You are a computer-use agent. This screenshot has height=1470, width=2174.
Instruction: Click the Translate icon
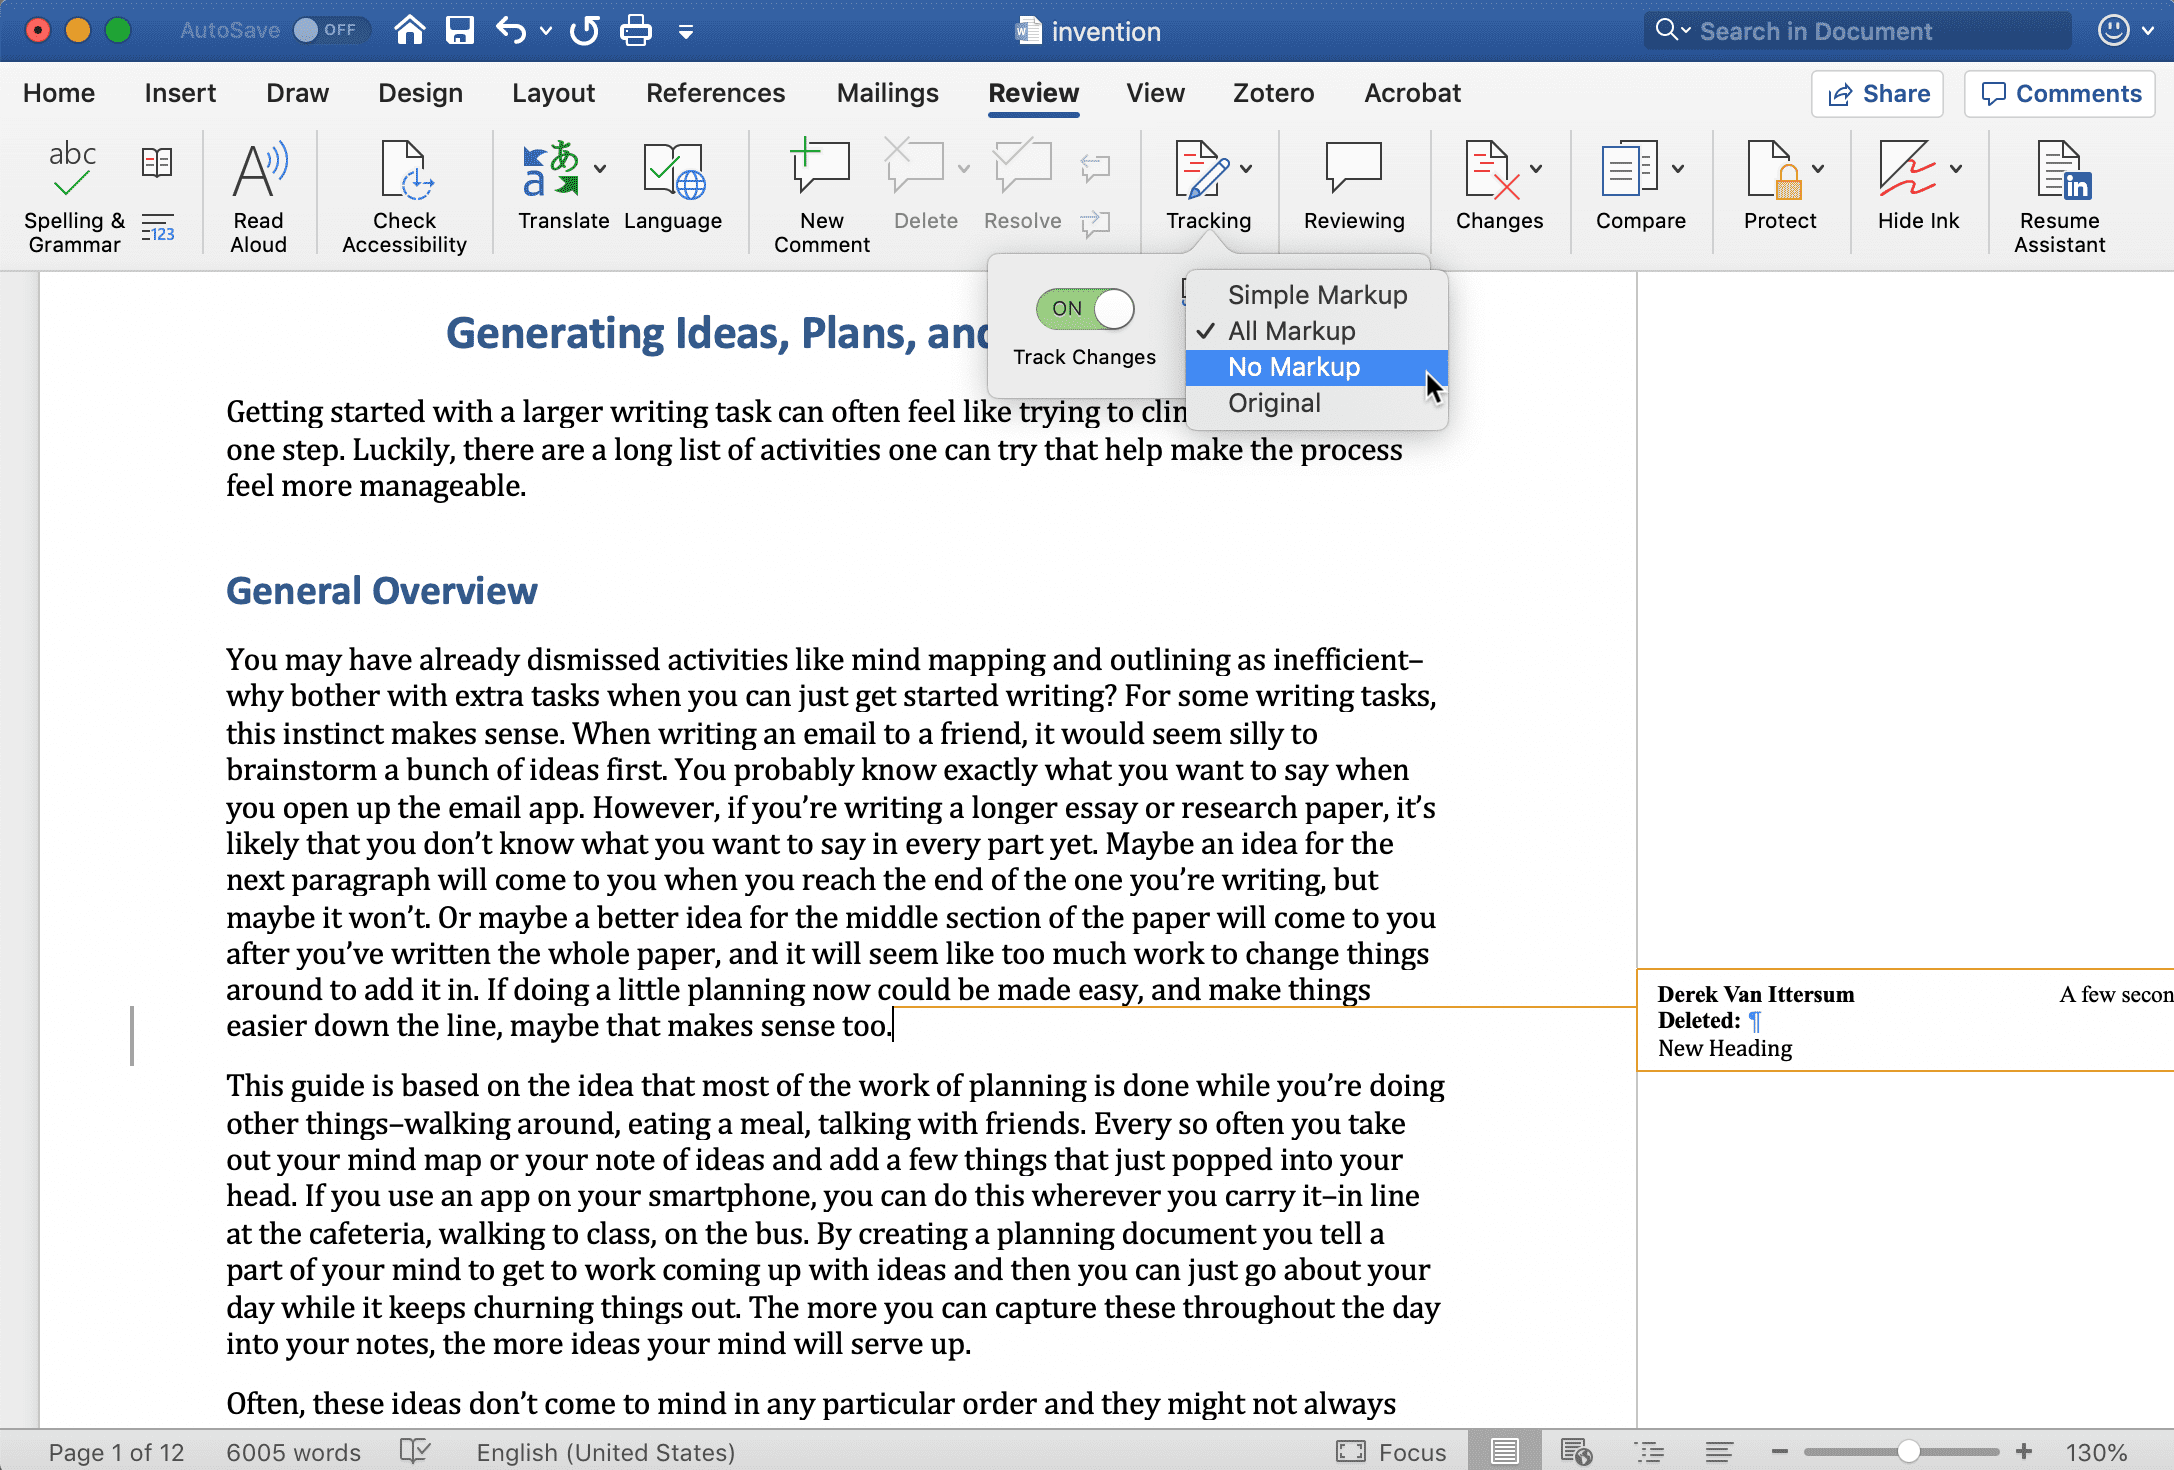point(551,168)
